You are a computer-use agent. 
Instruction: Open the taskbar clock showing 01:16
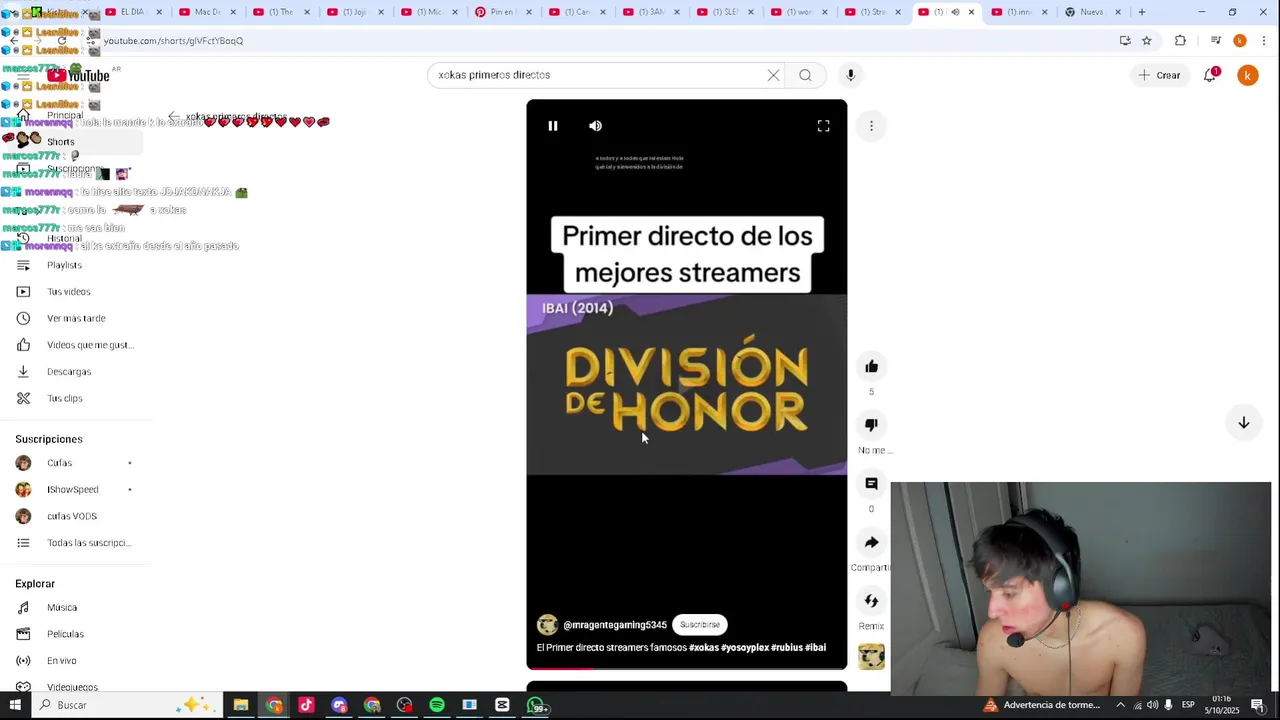point(1222,705)
